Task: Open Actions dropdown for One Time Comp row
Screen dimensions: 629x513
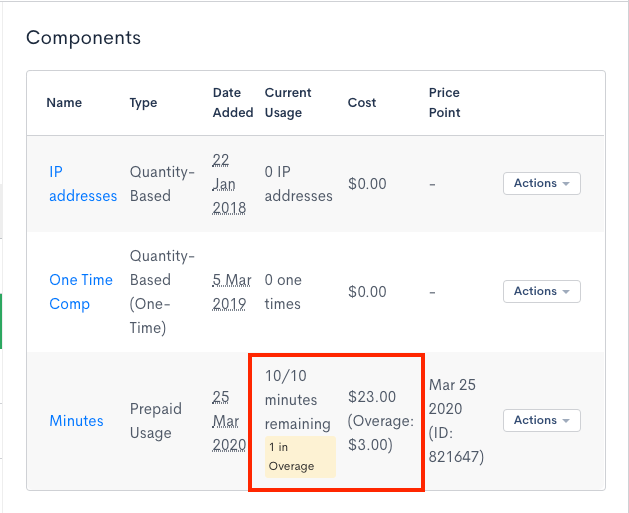Action: [x=542, y=291]
